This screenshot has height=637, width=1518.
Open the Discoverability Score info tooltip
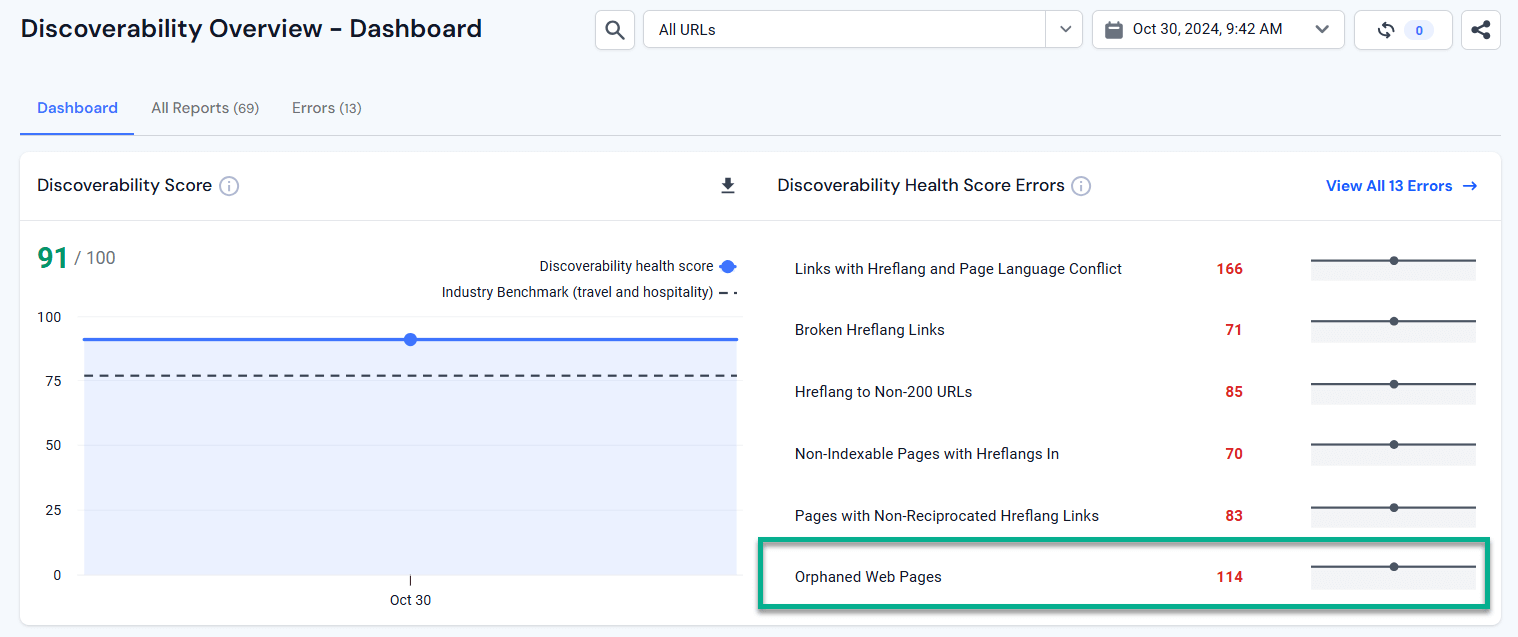click(229, 186)
